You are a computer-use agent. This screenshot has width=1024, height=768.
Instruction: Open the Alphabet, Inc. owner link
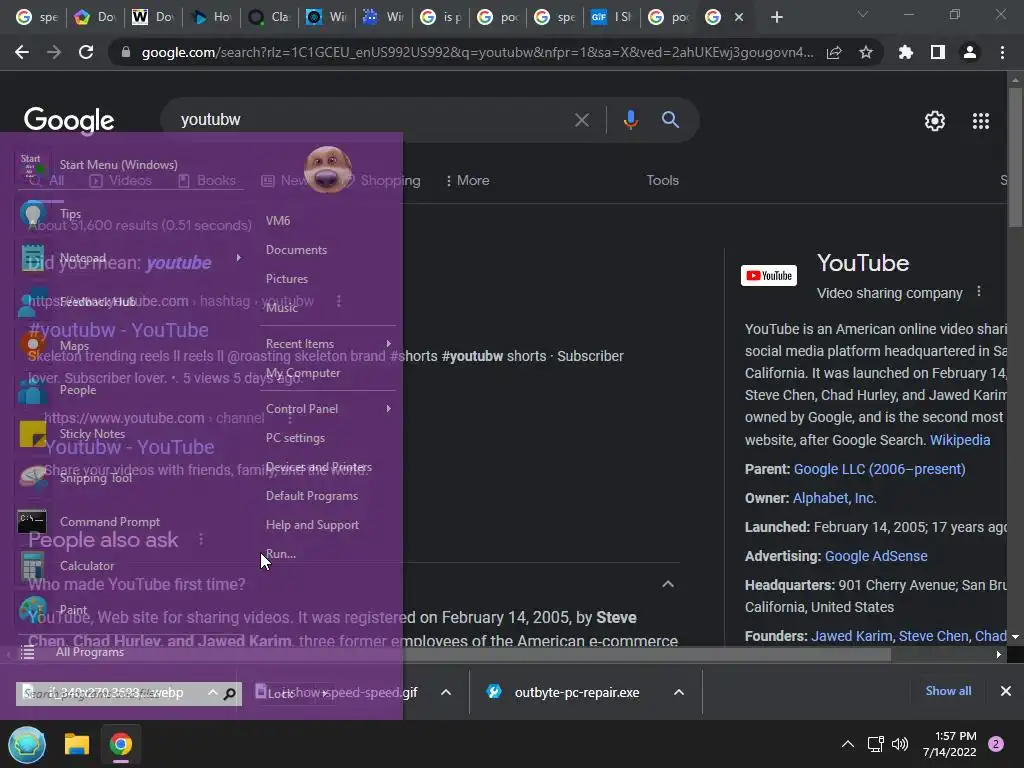pos(834,498)
